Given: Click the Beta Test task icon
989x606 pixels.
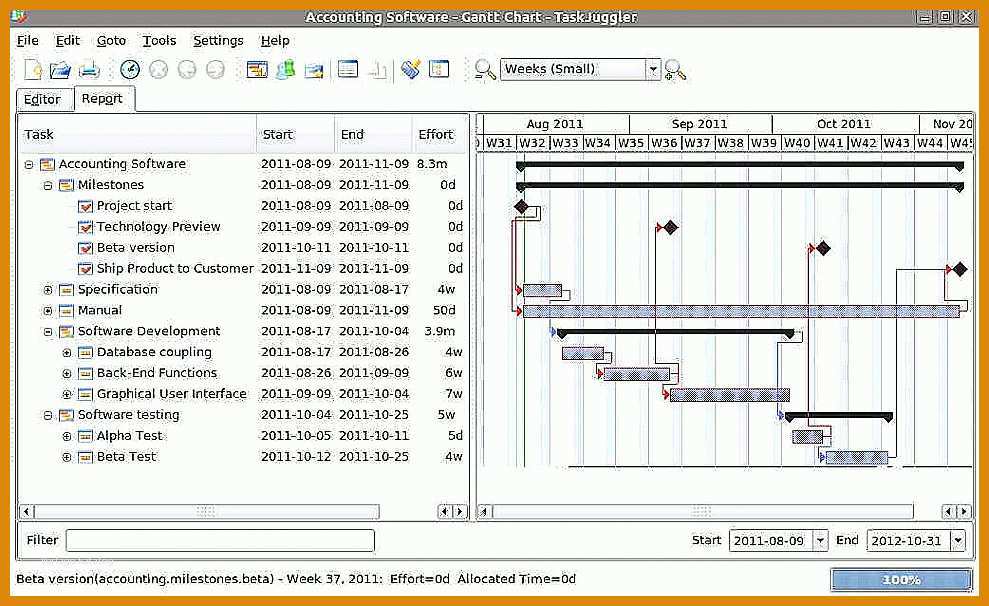Looking at the screenshot, I should coord(85,457).
